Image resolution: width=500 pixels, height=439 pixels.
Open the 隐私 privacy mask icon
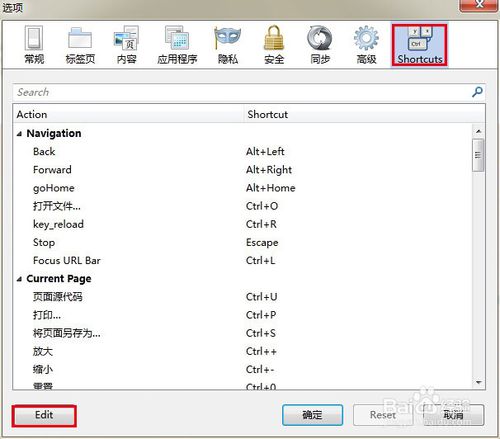tap(228, 45)
